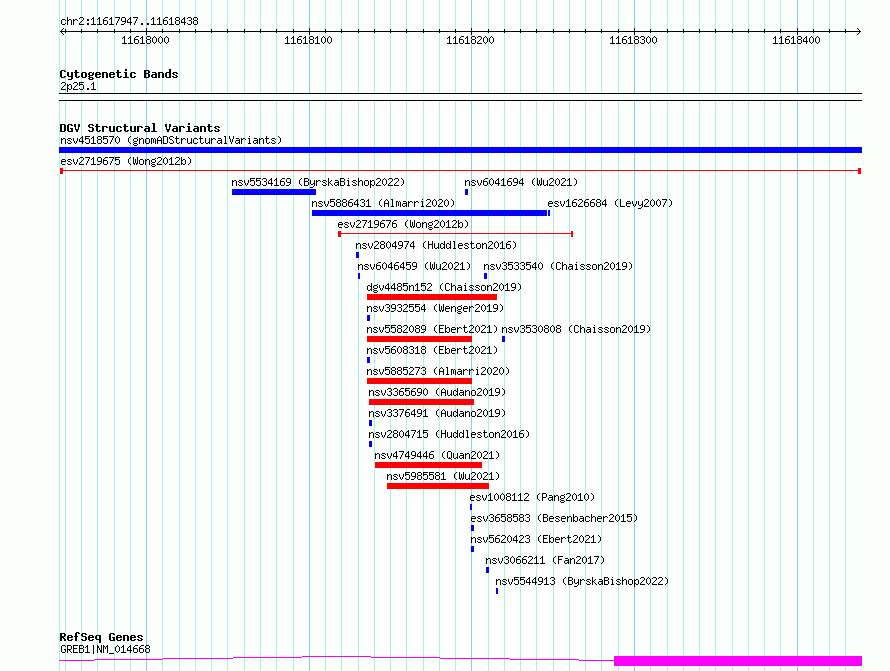Click nsv5885273 (Almarri2020) label
The height and width of the screenshot is (671, 890).
click(438, 371)
